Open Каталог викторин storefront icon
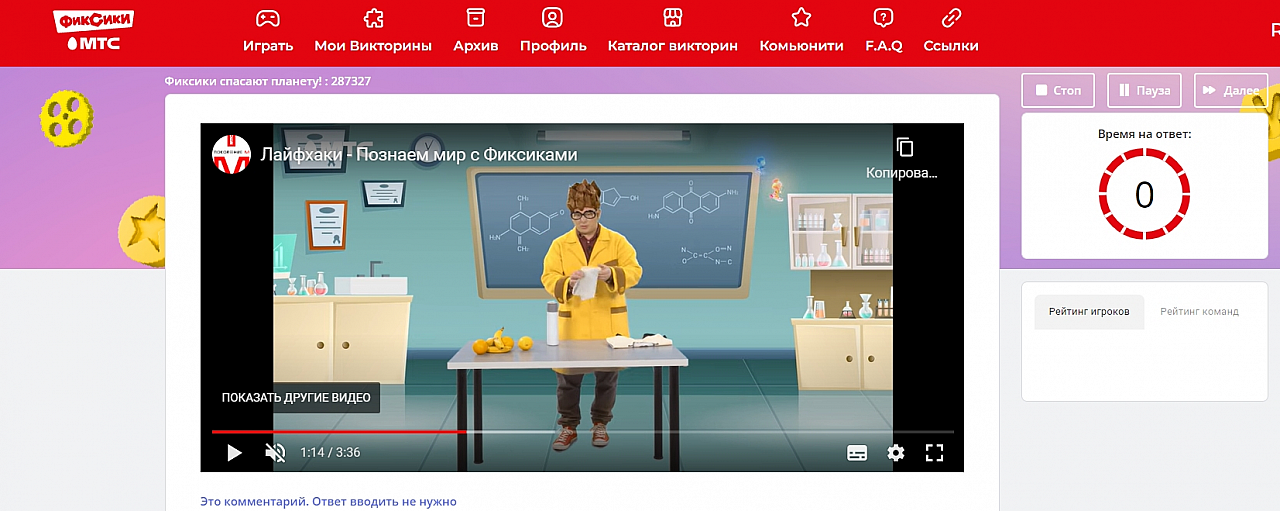Image resolution: width=1280 pixels, height=511 pixels. [672, 31]
